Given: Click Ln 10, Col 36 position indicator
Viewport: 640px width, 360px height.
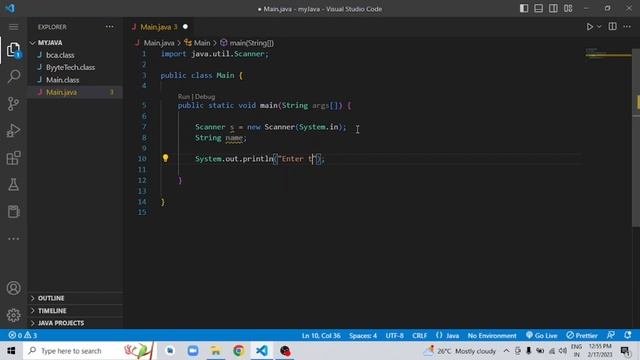Looking at the screenshot, I should tap(321, 336).
